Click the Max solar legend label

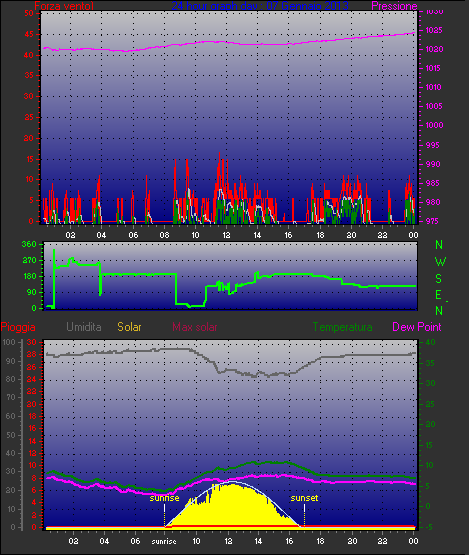click(x=195, y=327)
